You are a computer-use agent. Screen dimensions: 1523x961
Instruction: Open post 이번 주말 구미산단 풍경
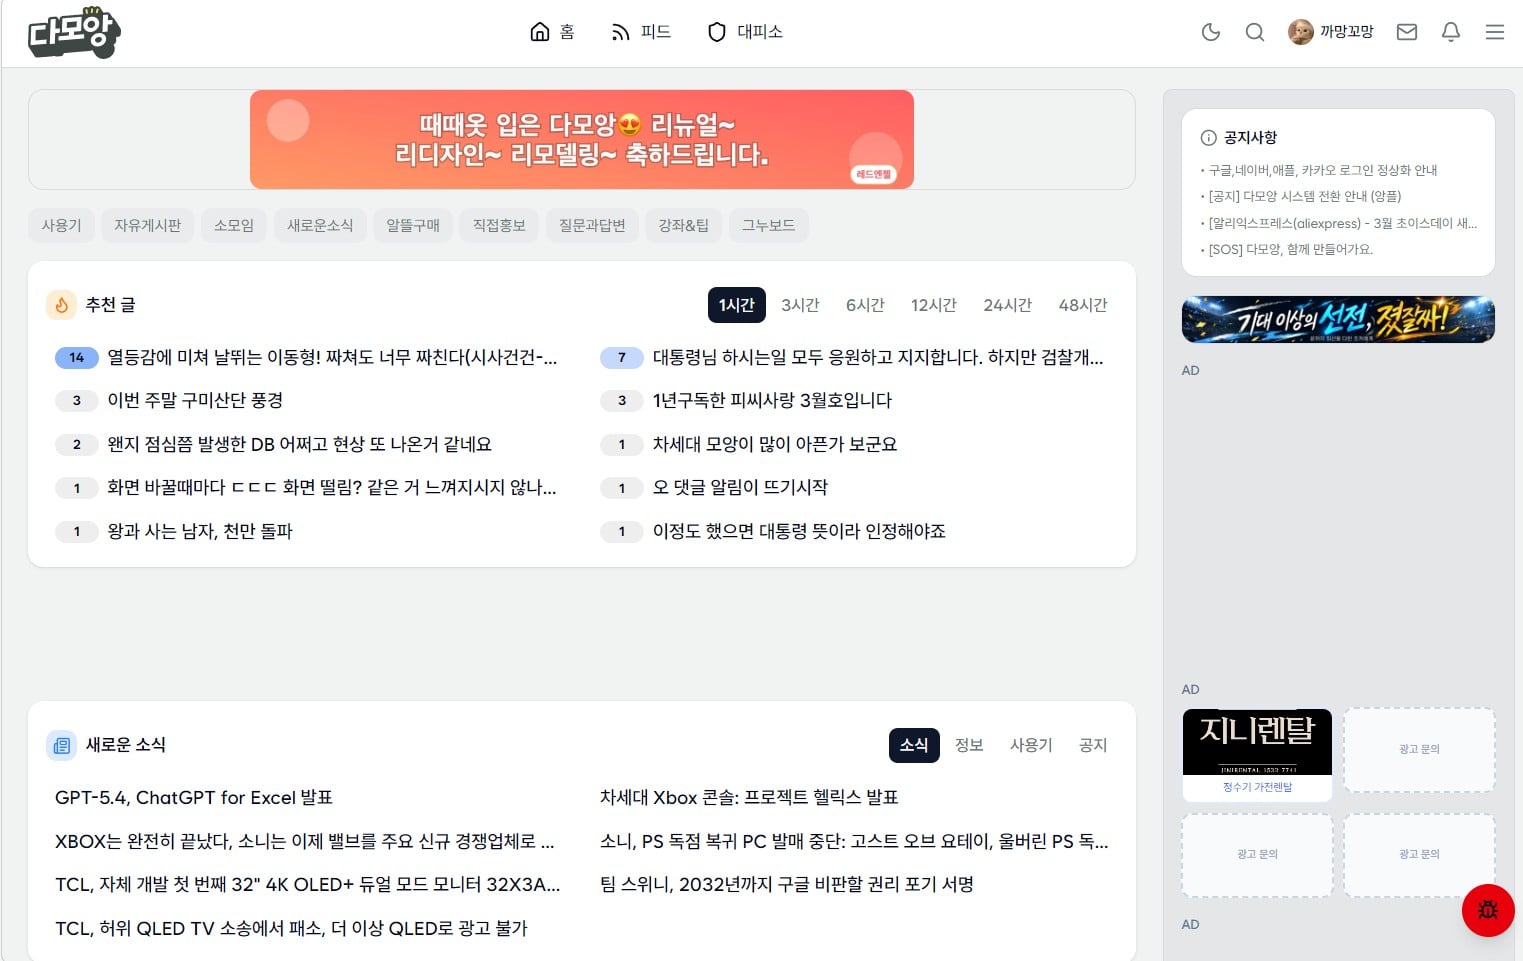tap(195, 400)
